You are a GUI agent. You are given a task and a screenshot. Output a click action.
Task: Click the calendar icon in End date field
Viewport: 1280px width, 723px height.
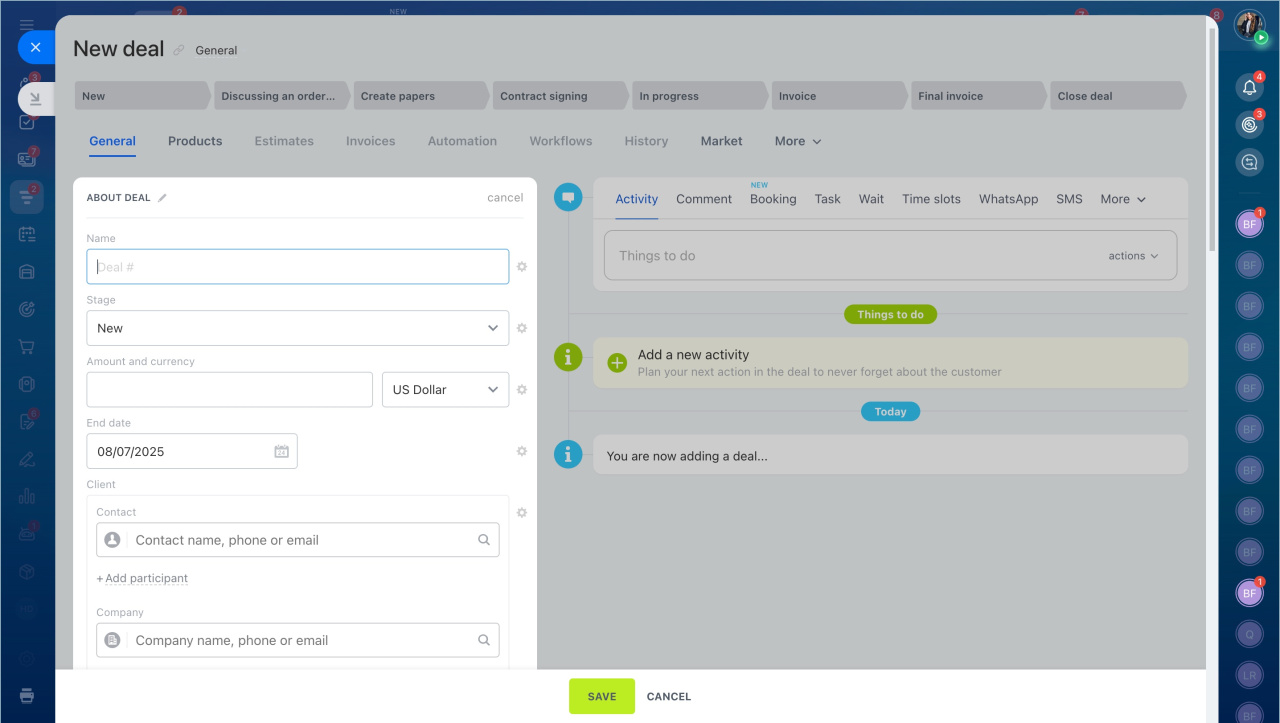coord(281,452)
